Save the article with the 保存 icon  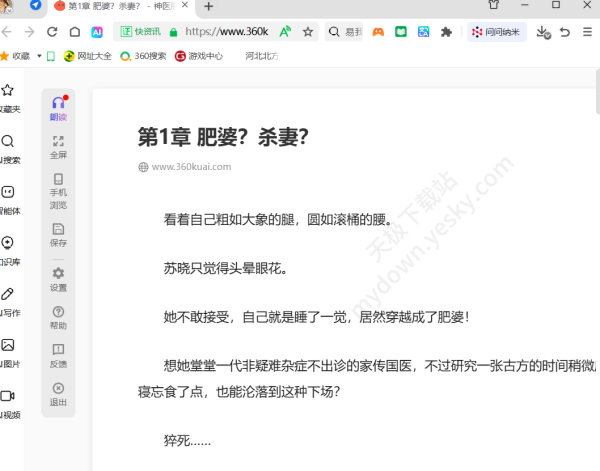[58, 233]
